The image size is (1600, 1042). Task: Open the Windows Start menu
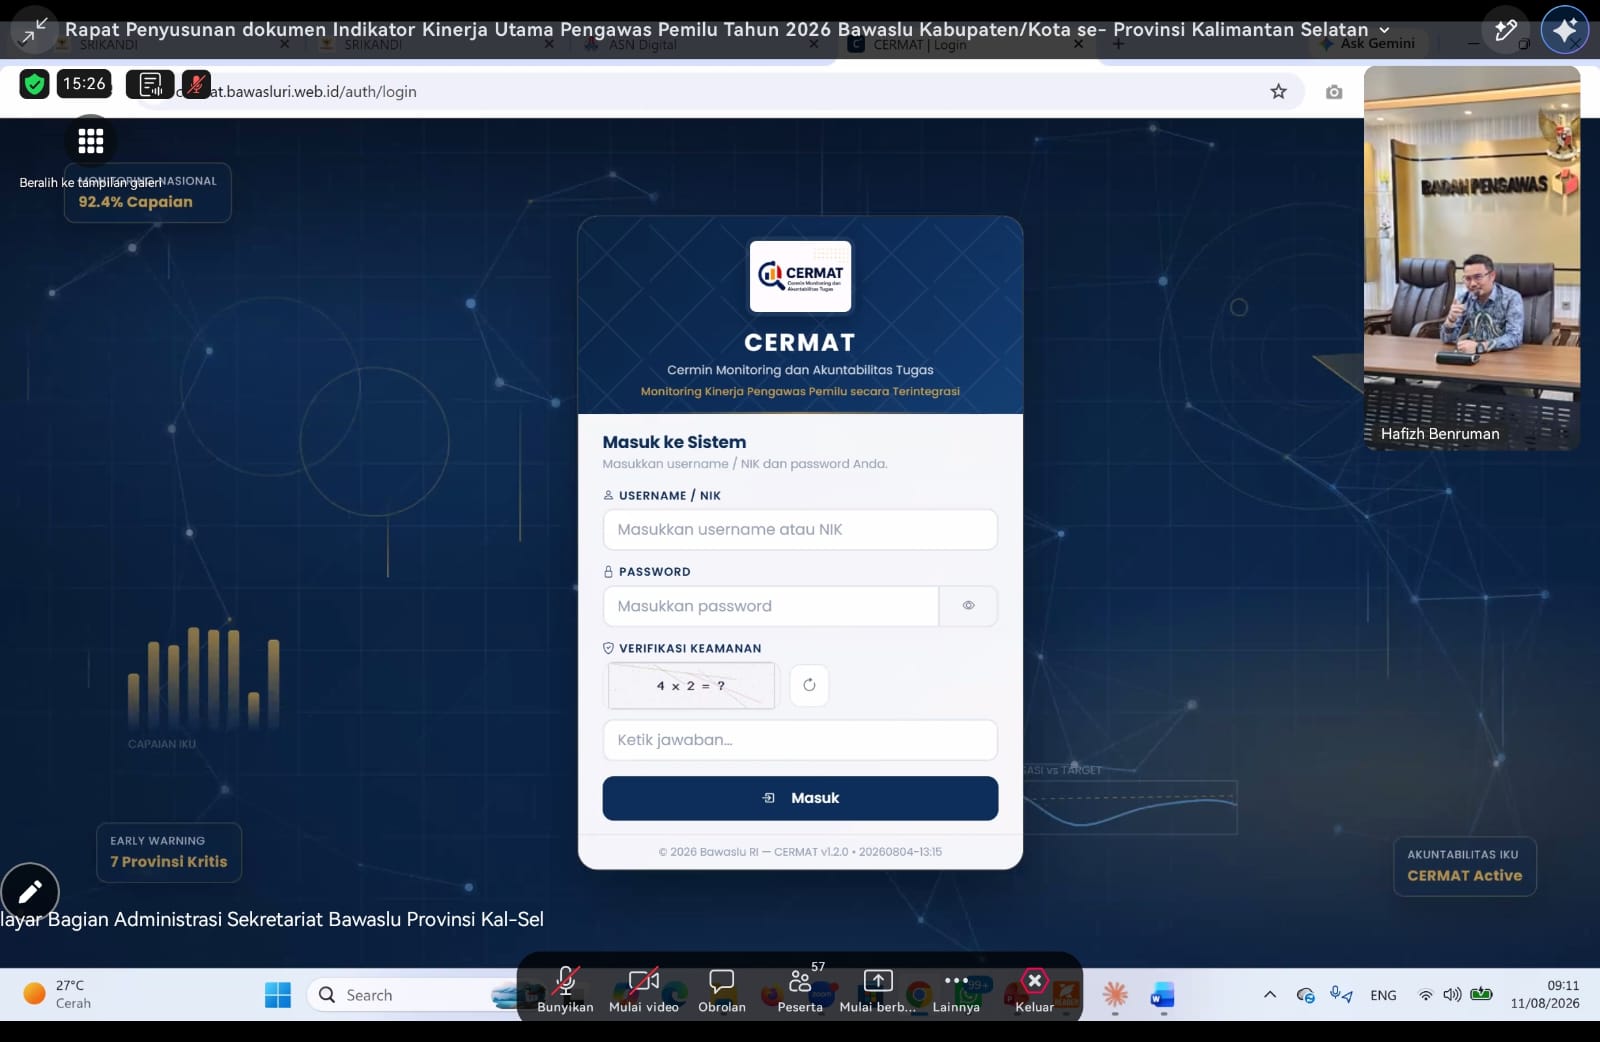278,995
